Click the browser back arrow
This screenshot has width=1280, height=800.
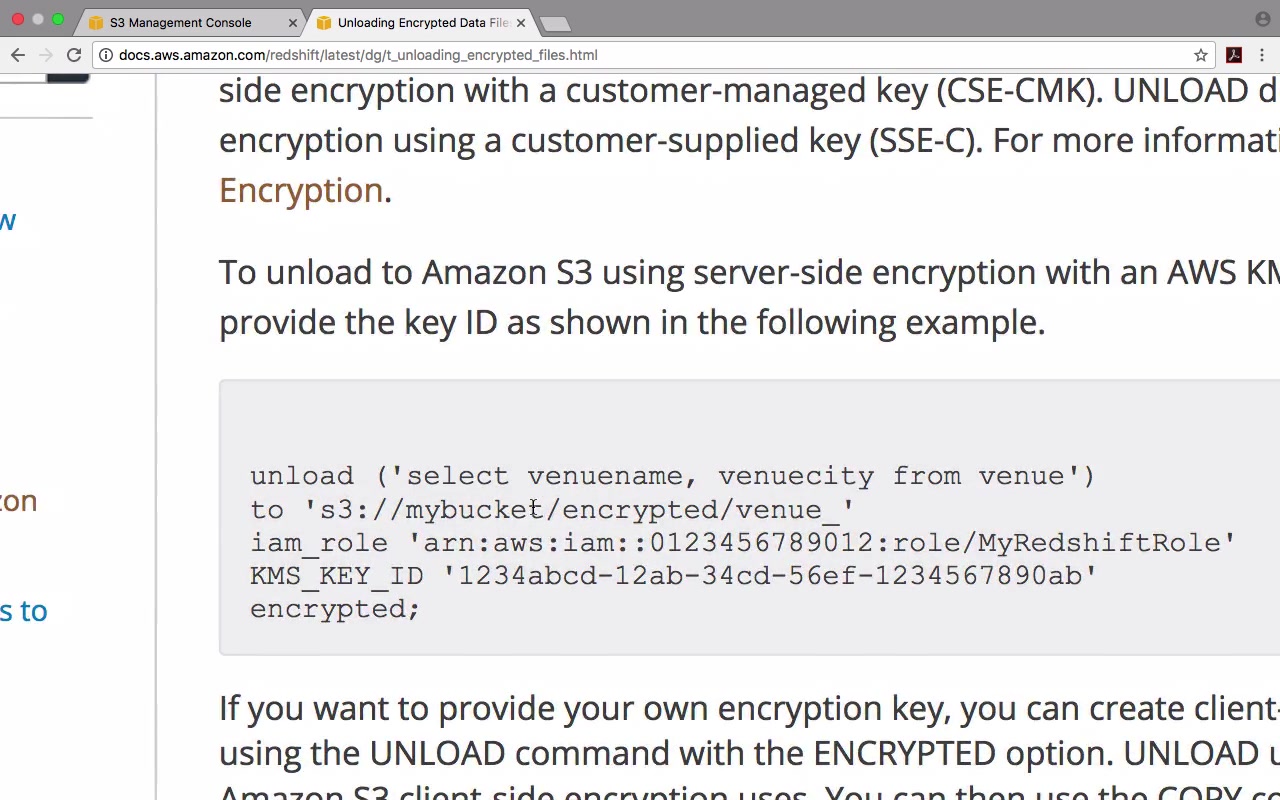(17, 55)
